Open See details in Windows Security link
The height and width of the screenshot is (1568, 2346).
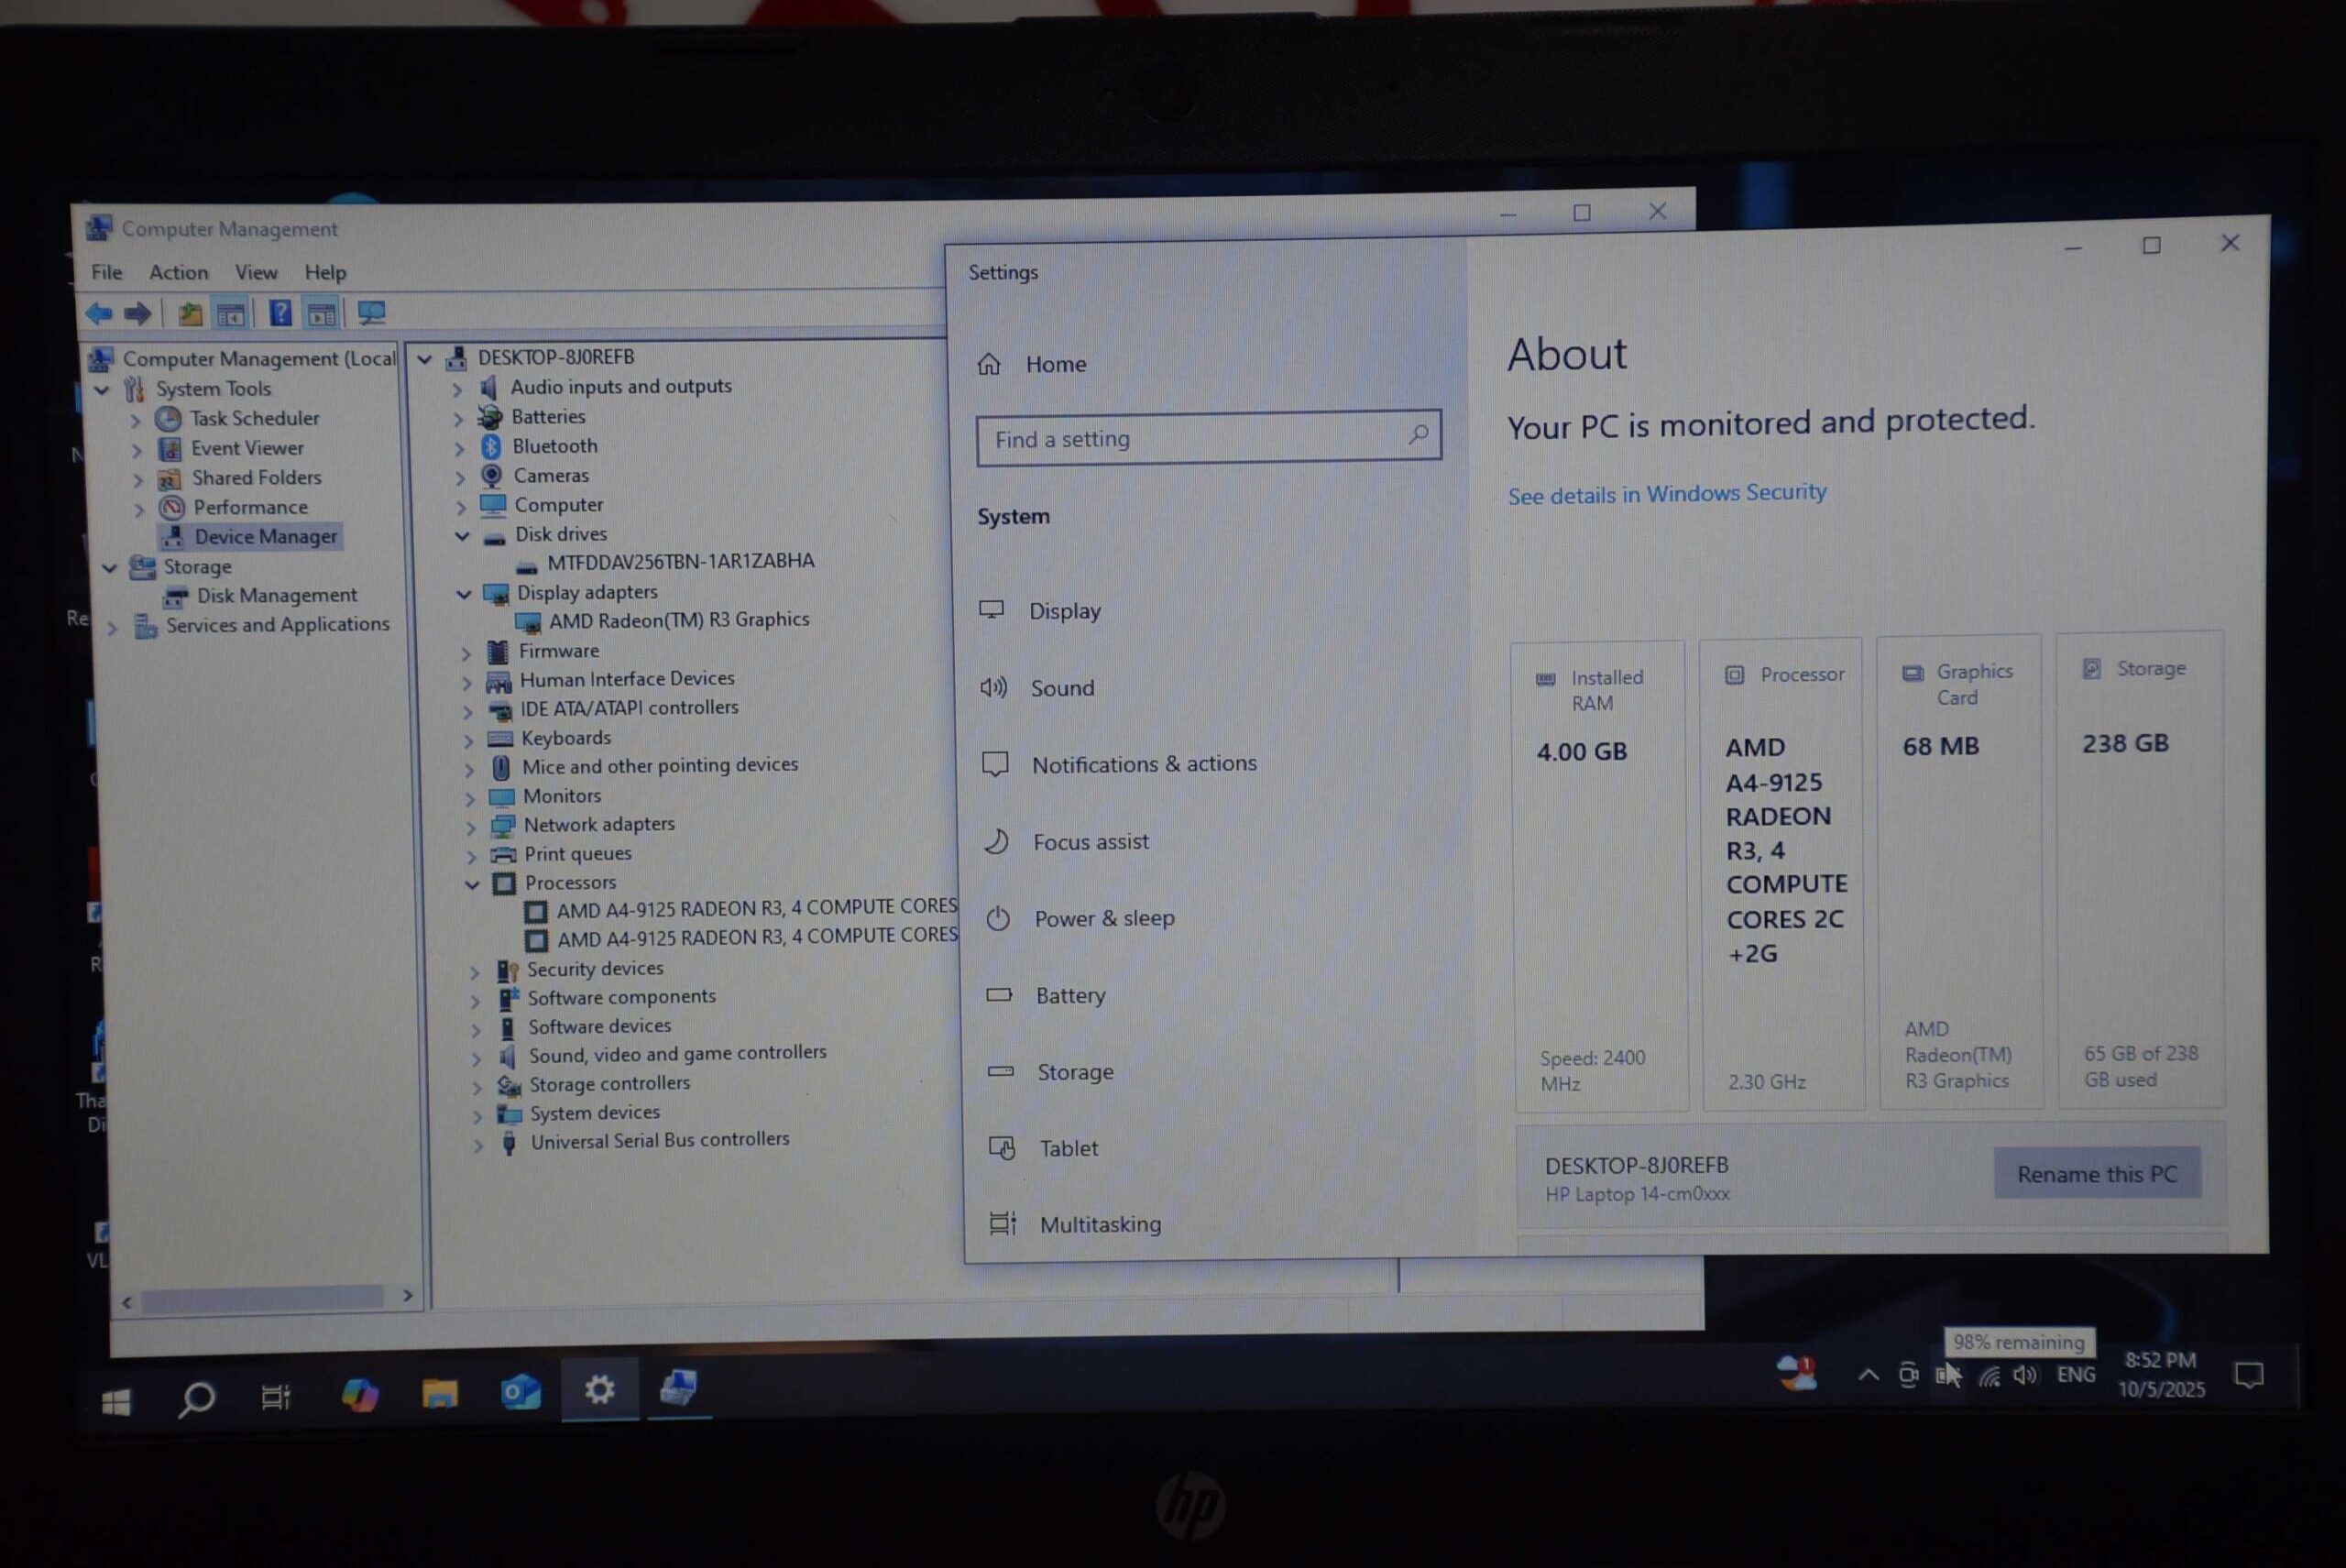point(1666,494)
